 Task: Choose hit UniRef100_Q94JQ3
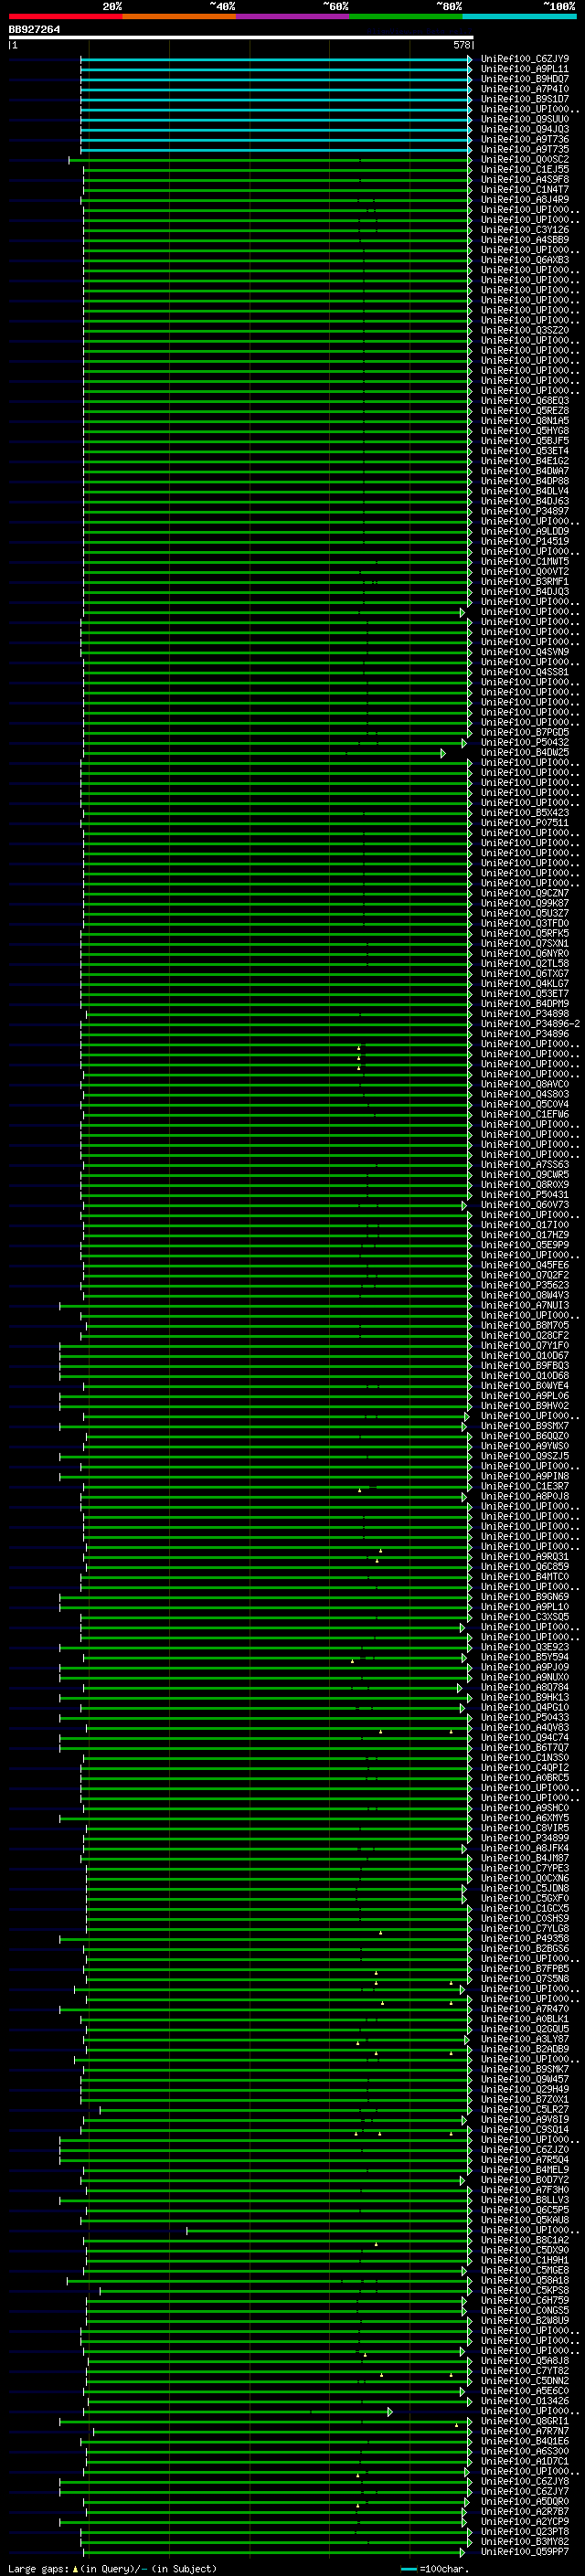pos(525,129)
